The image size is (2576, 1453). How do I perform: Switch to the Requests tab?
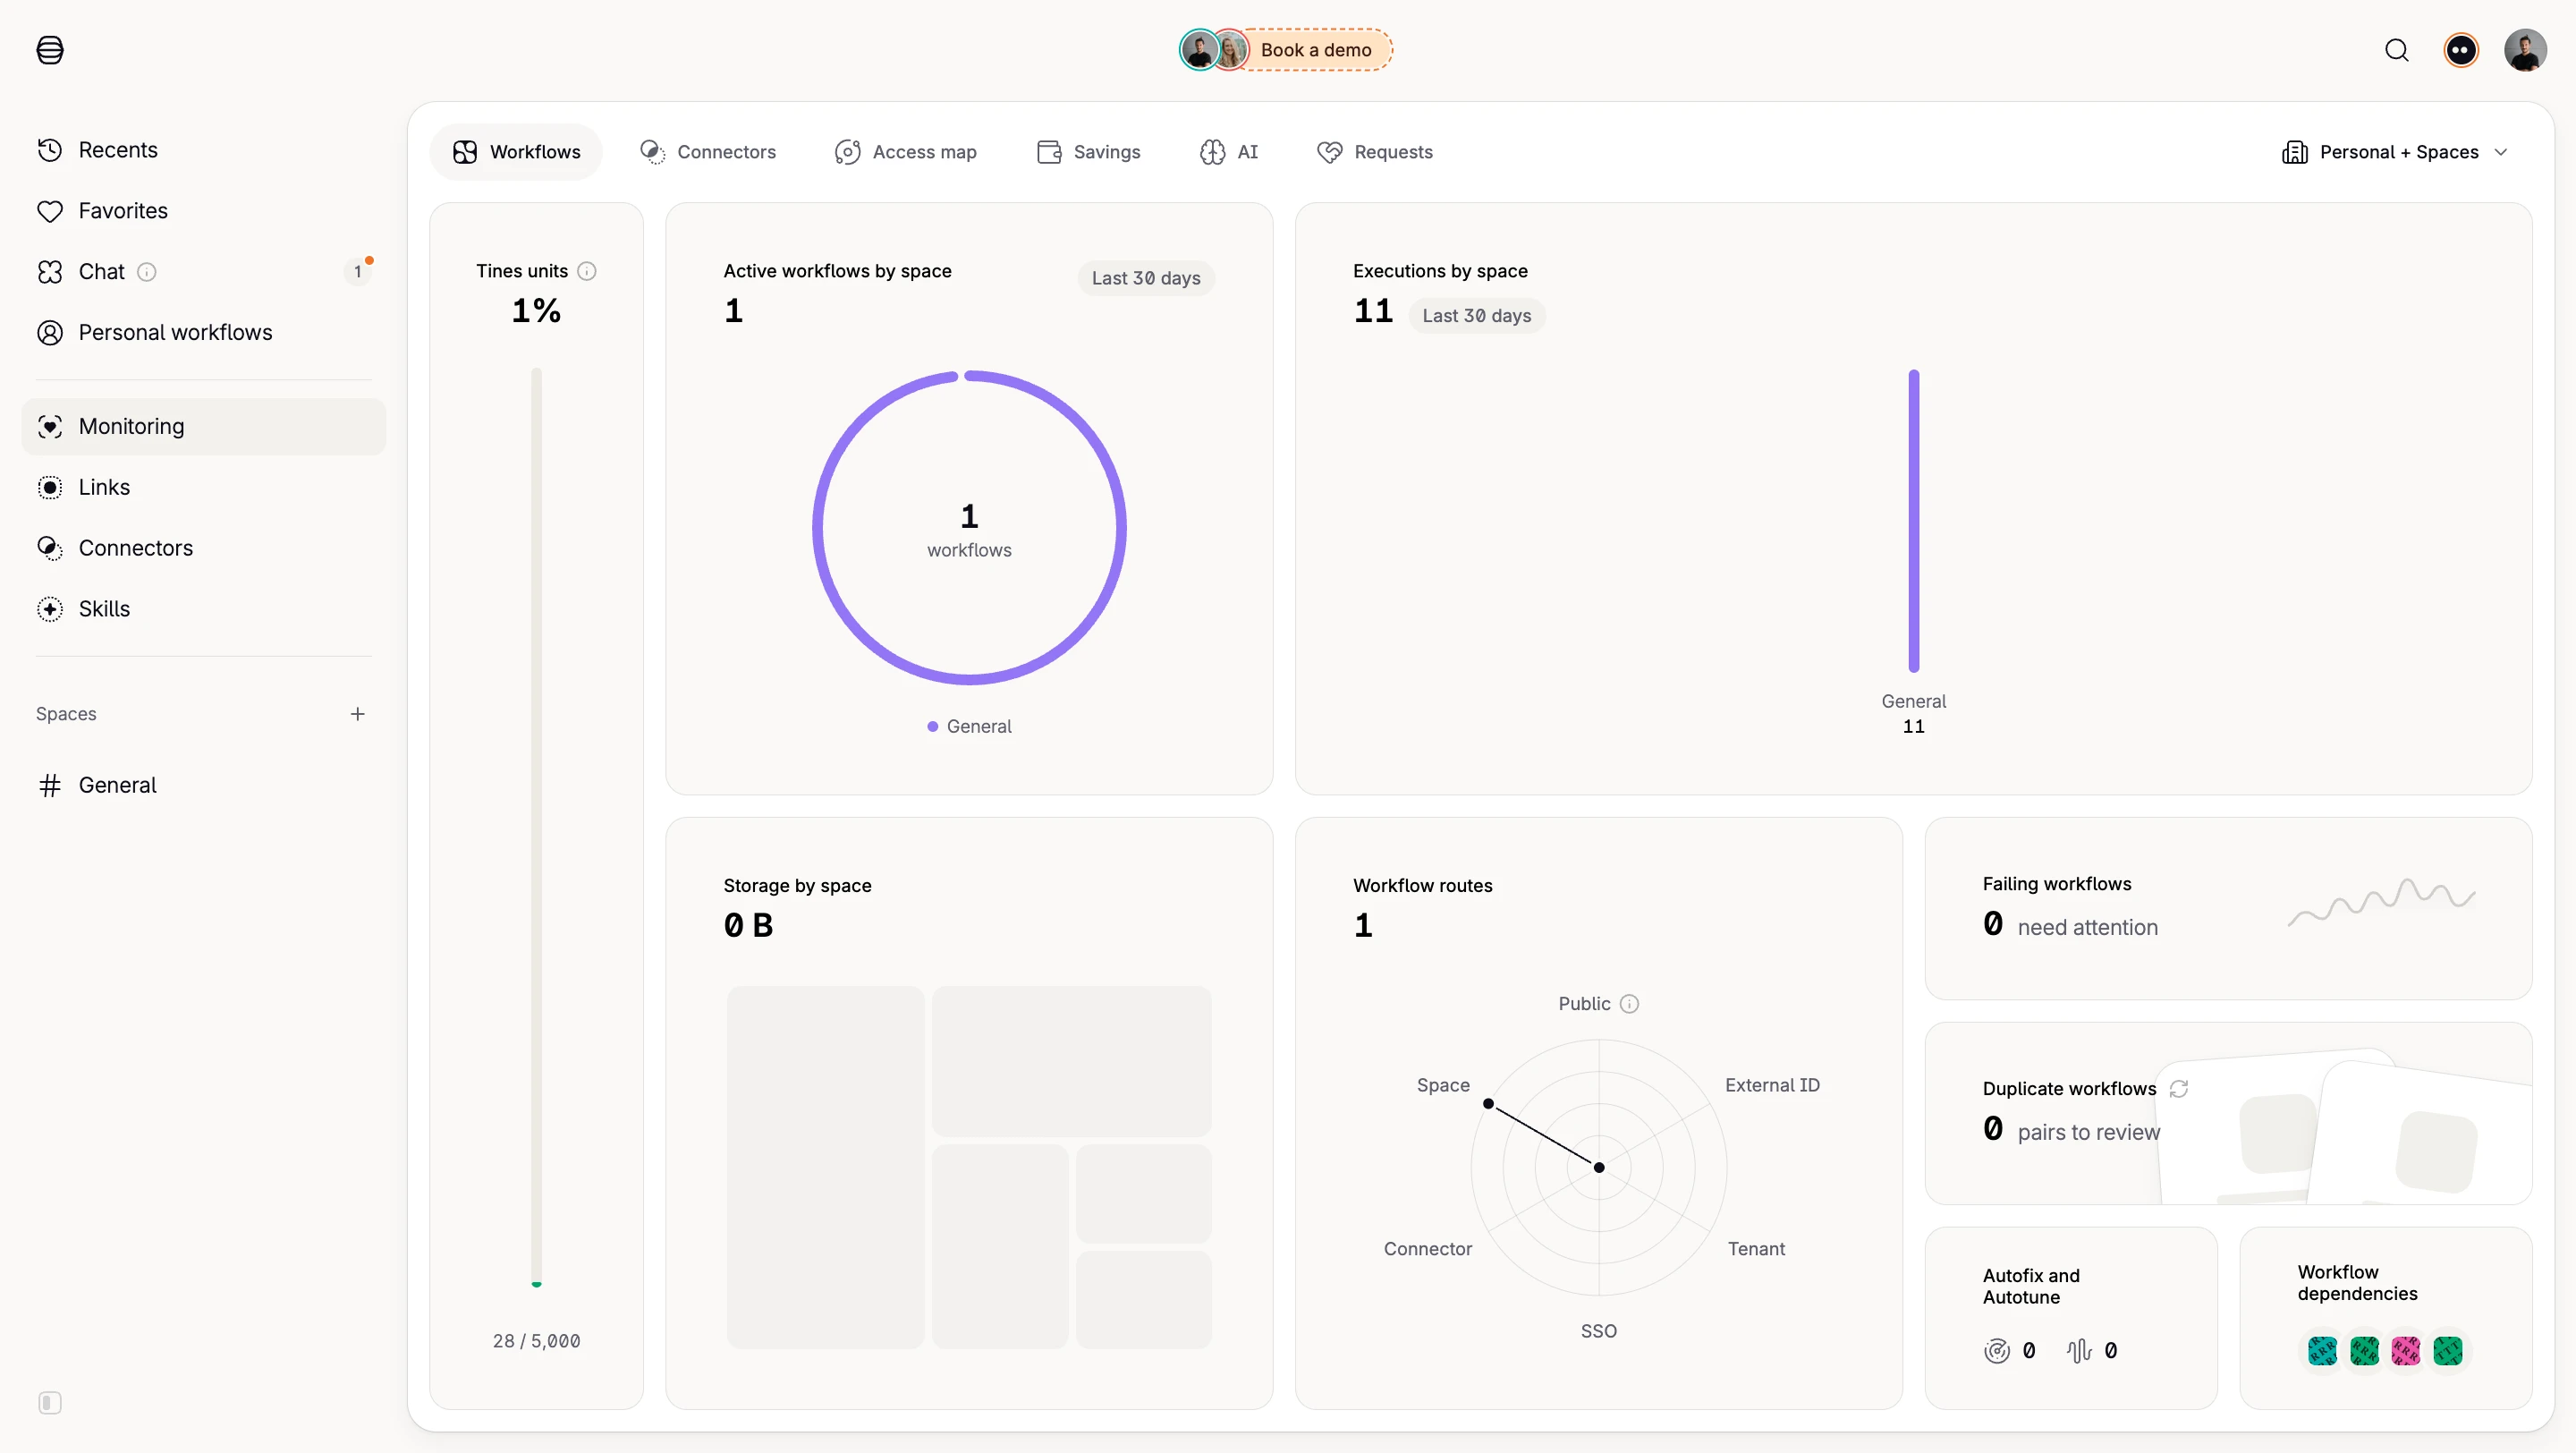click(1375, 152)
